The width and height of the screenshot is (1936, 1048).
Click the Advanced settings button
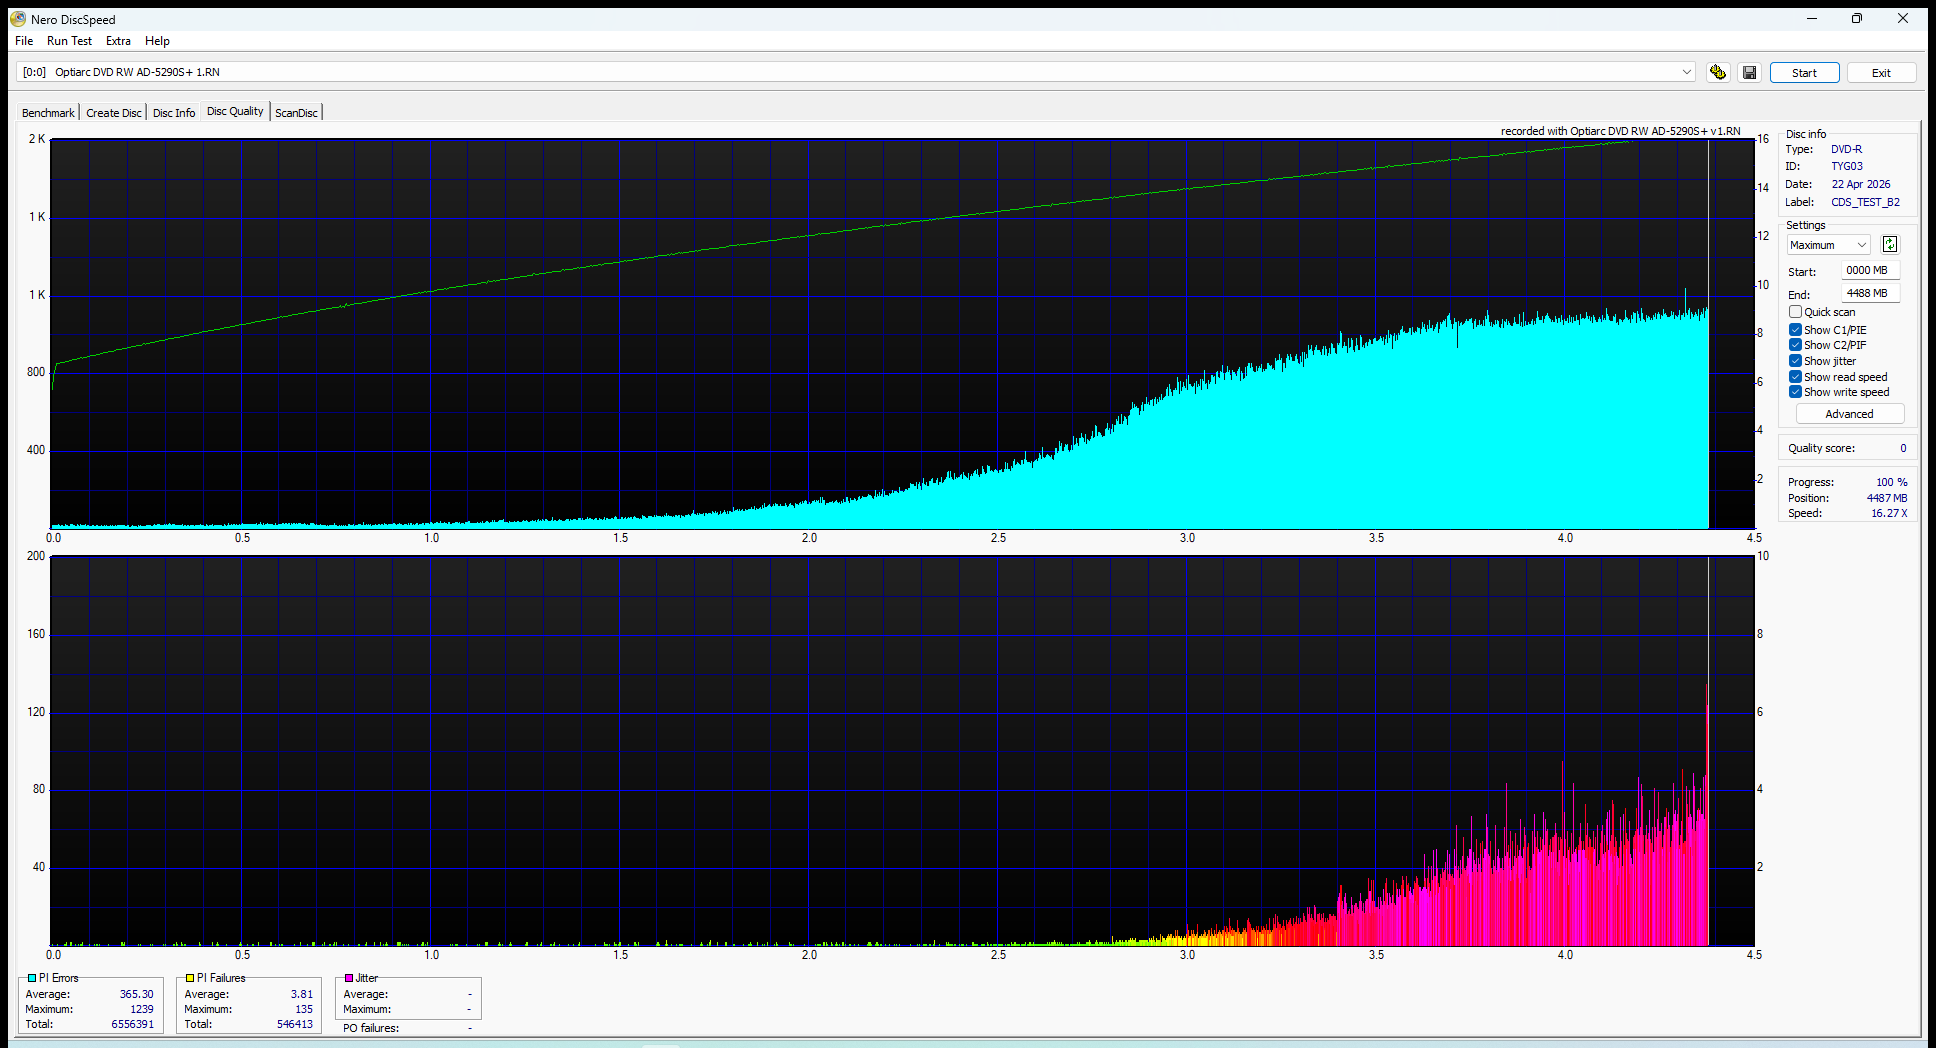point(1849,414)
